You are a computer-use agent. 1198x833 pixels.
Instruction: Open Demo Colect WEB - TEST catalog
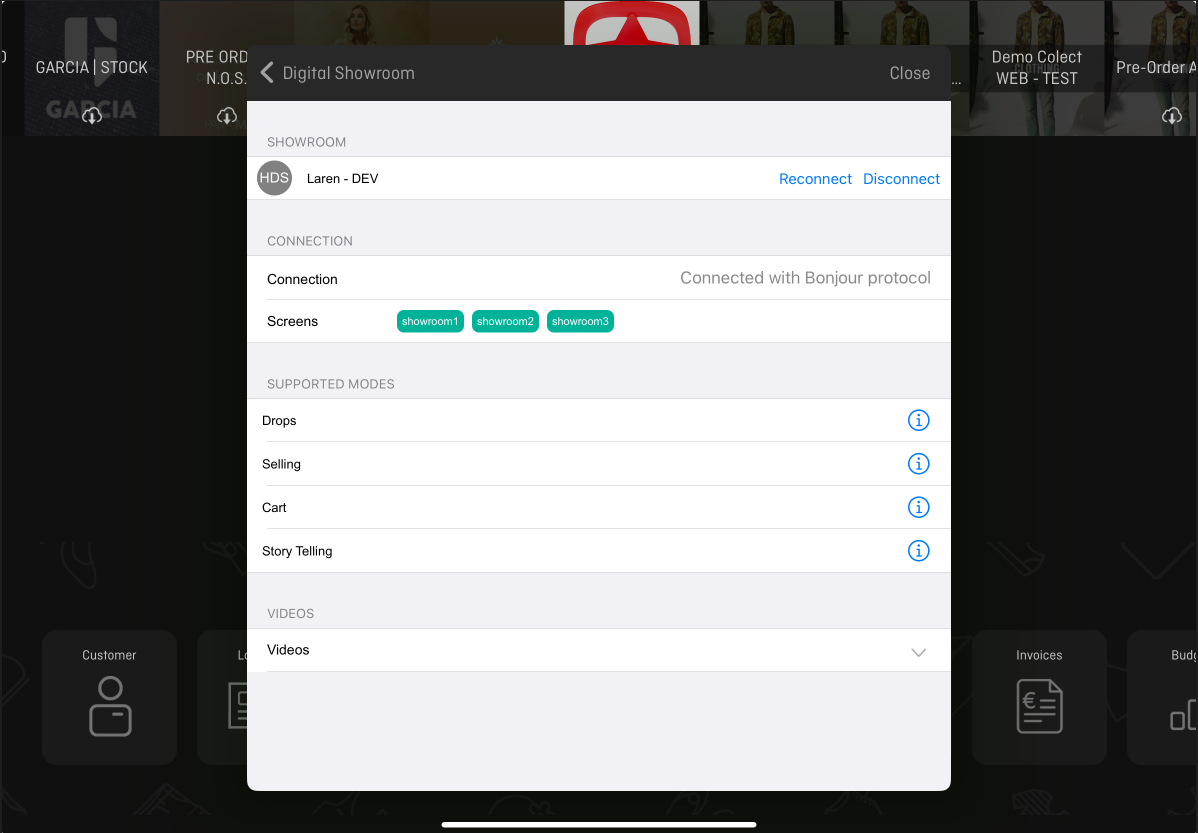[x=1036, y=68]
